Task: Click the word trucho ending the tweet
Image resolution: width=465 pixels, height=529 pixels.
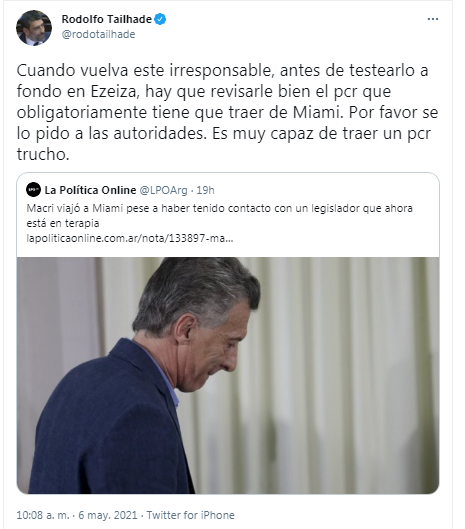Action: (x=43, y=155)
